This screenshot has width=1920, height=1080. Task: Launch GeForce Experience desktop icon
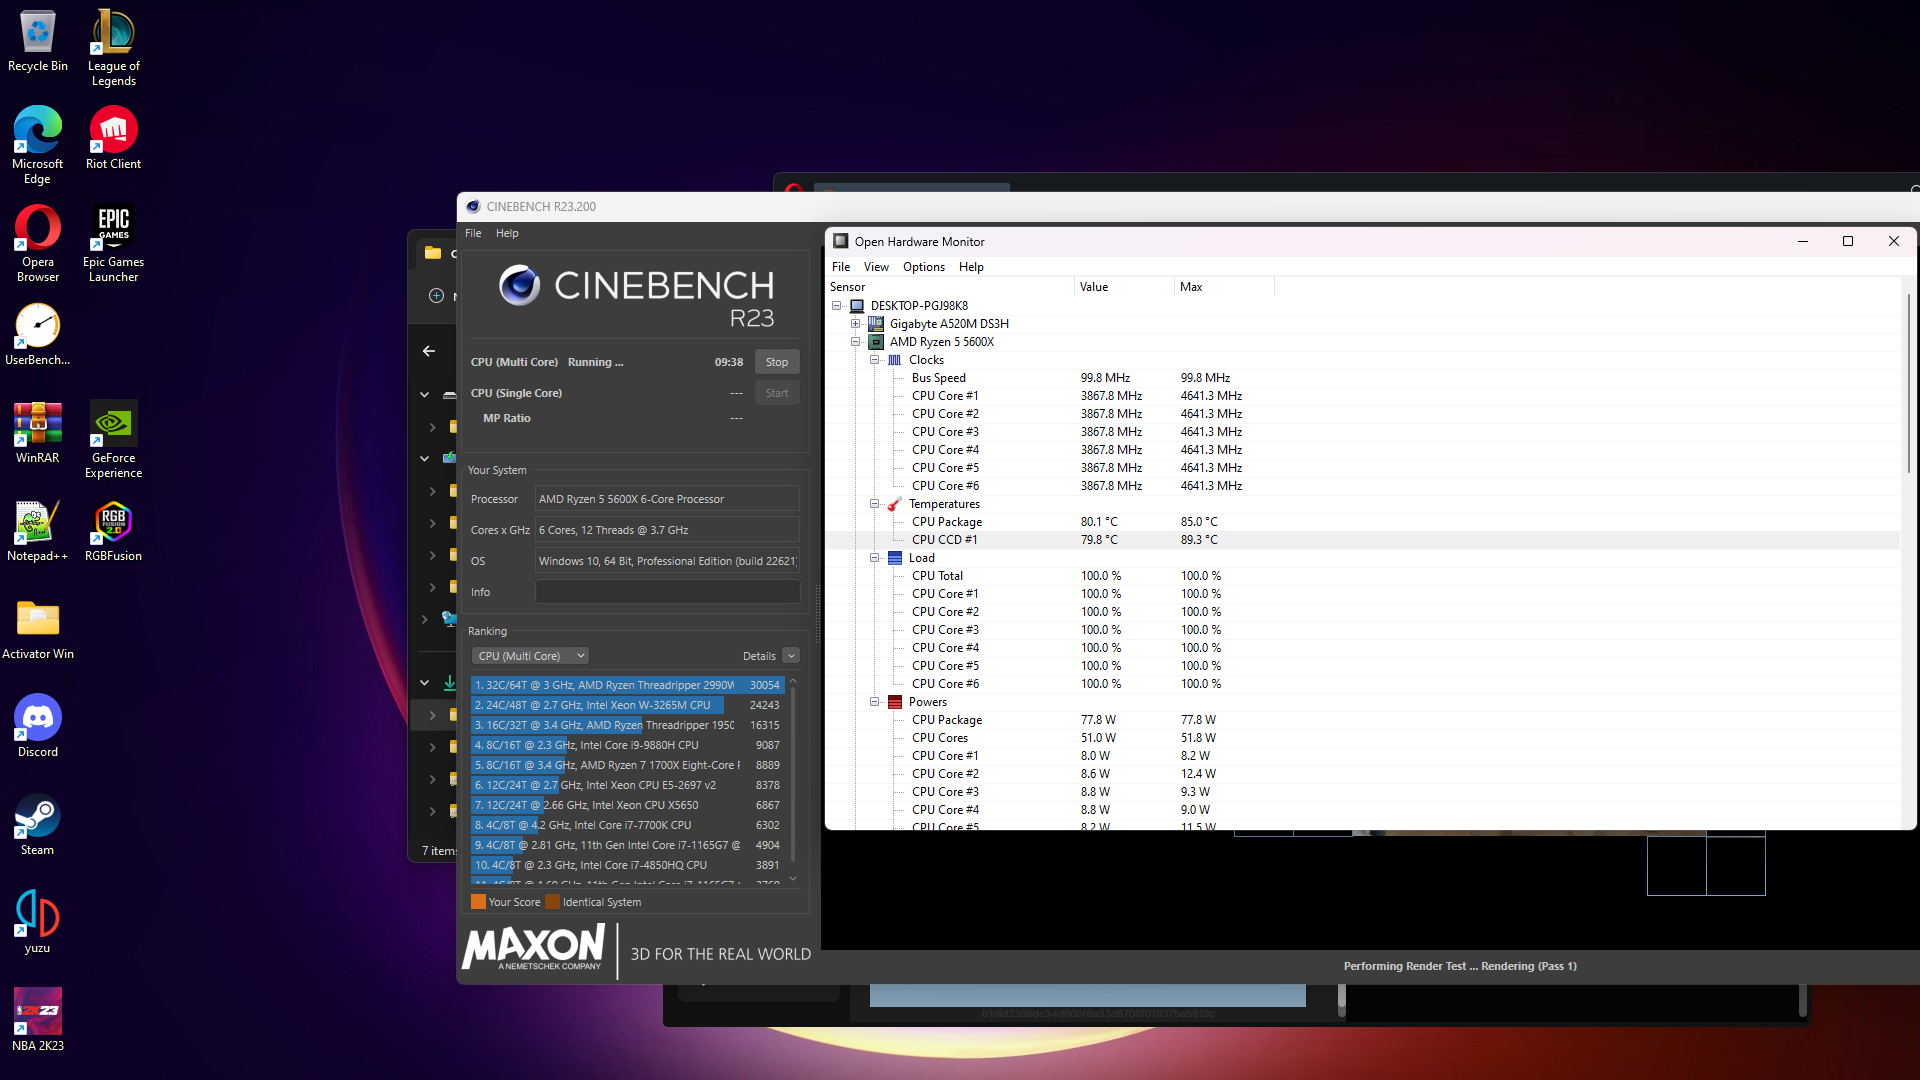pyautogui.click(x=113, y=439)
